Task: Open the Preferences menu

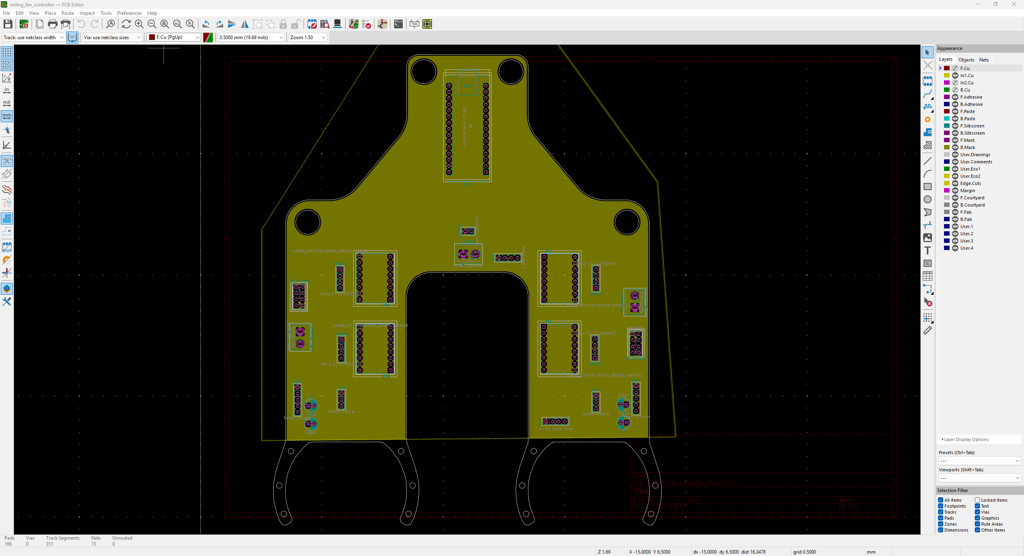Action: click(x=129, y=13)
